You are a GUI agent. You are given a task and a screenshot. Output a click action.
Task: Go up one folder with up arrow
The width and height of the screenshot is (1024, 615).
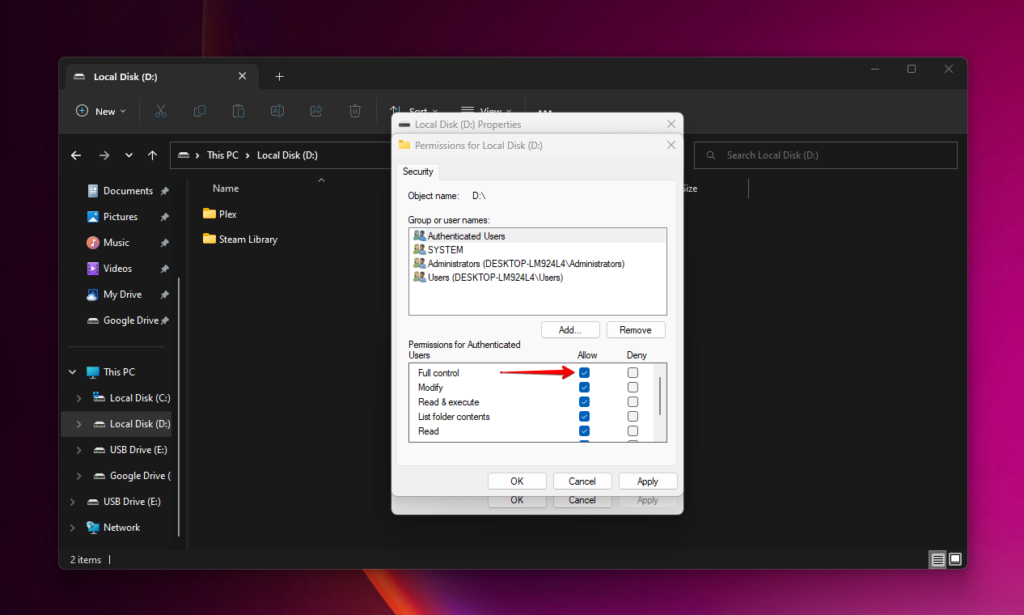click(x=152, y=155)
